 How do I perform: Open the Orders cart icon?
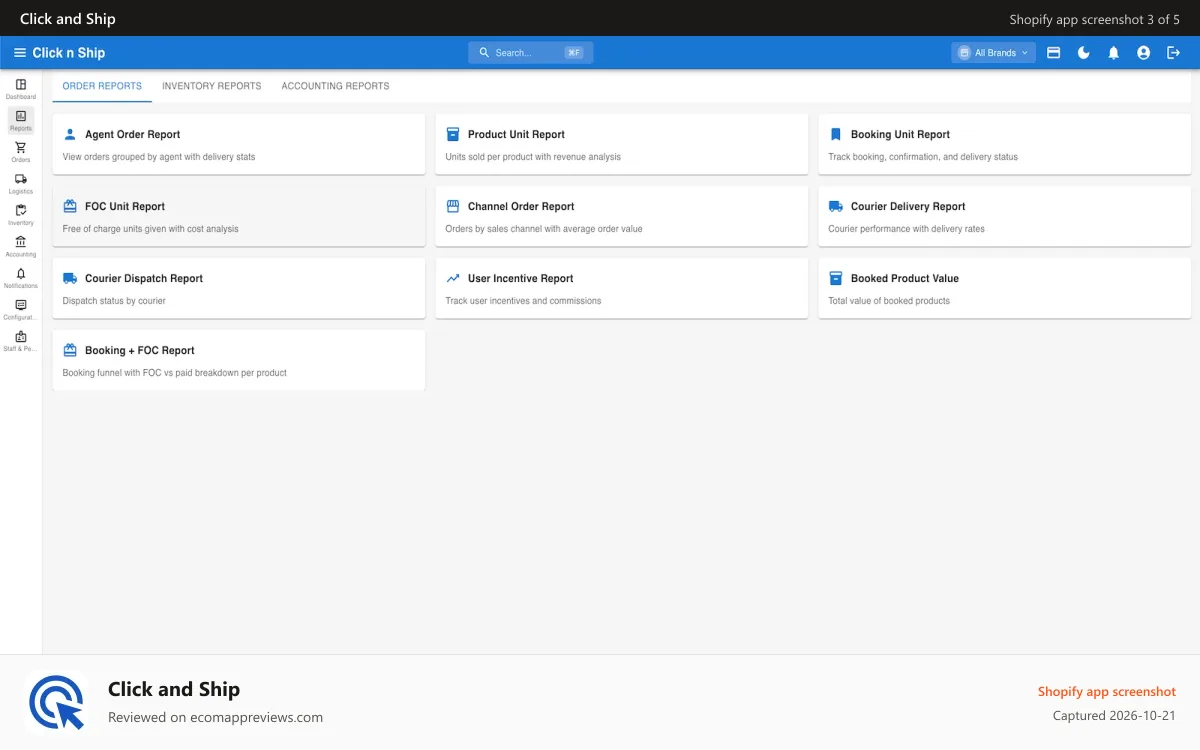[21, 147]
